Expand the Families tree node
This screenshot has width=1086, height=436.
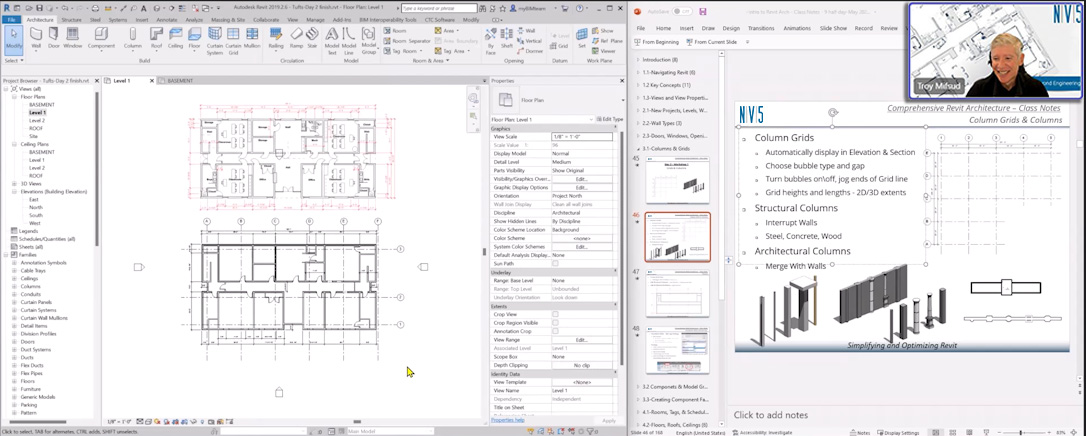pos(6,255)
